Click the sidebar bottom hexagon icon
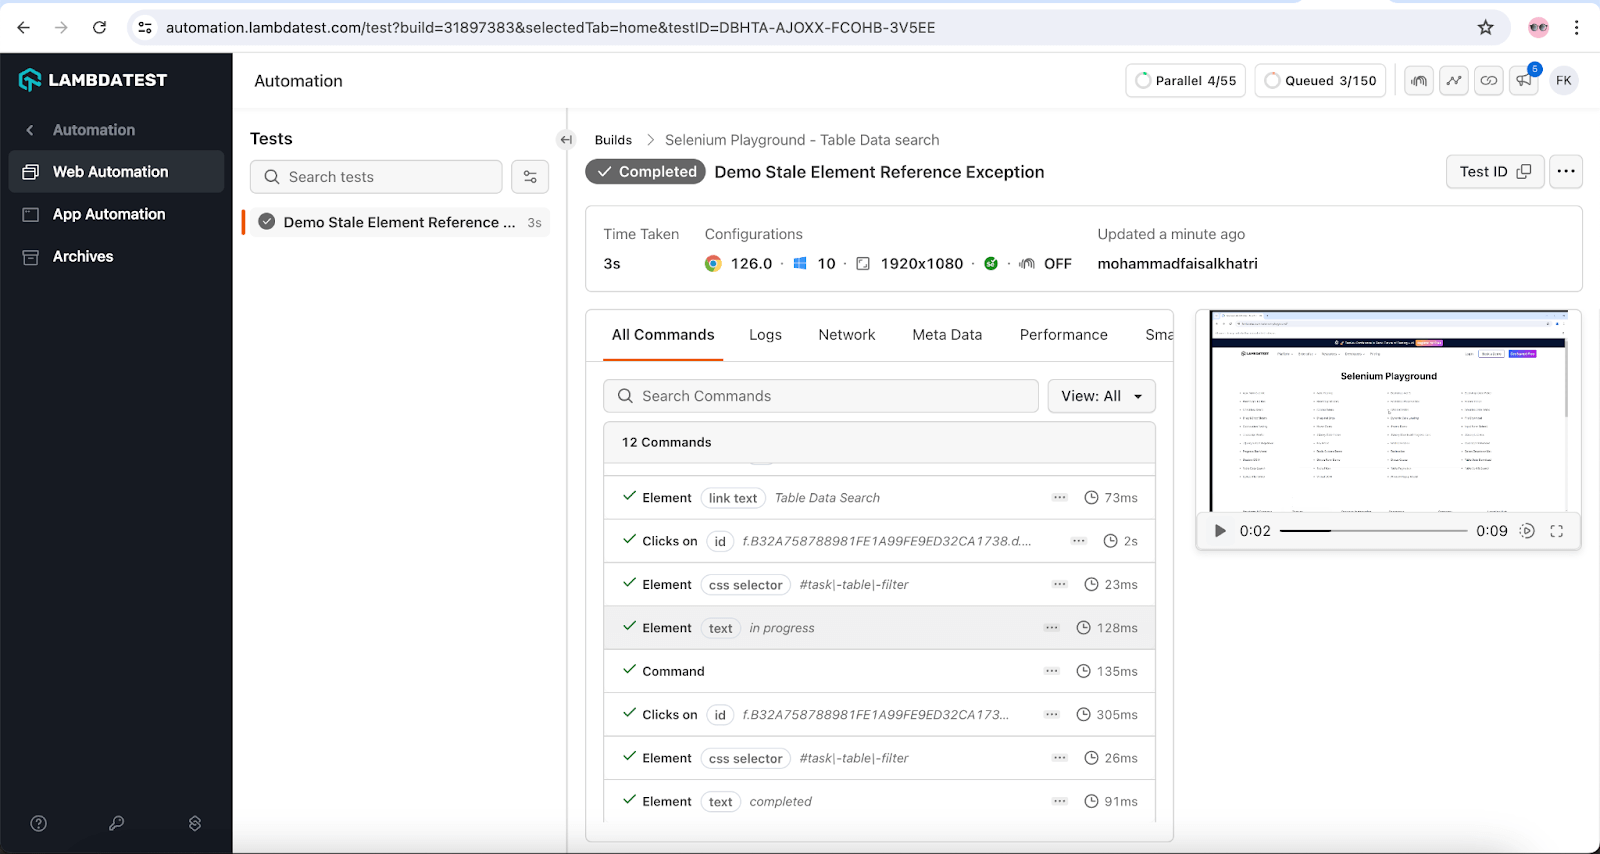Screen dimensions: 1600x854 tap(195, 823)
